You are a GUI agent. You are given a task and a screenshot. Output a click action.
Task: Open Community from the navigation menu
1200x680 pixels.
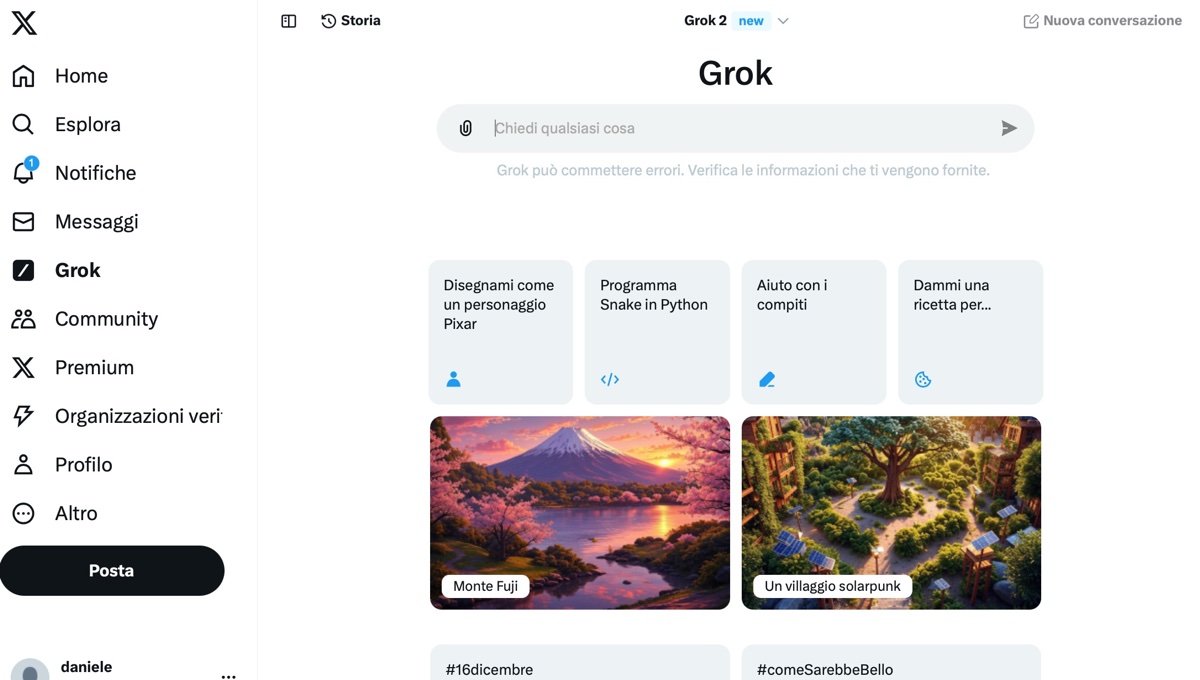pos(106,319)
